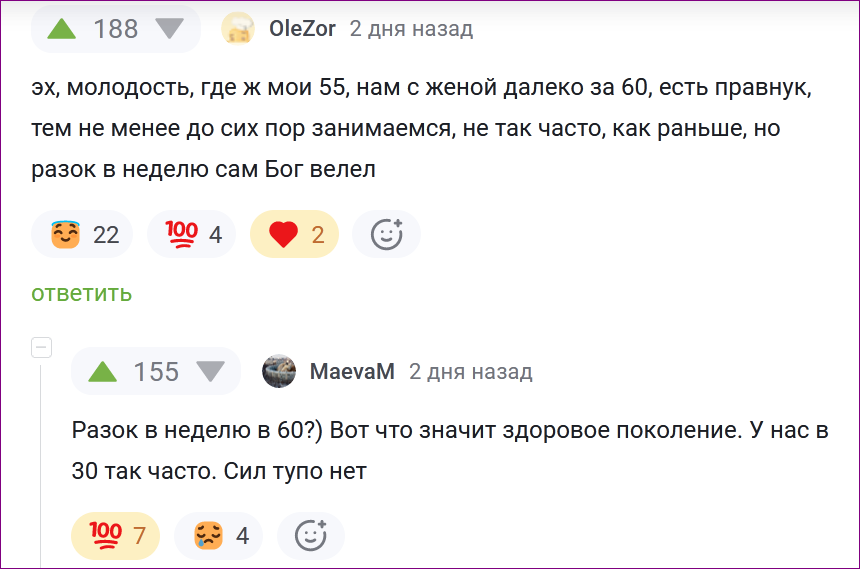The width and height of the screenshot is (860, 569).
Task: Open OleZor comment's timestamp link
Action: (411, 29)
